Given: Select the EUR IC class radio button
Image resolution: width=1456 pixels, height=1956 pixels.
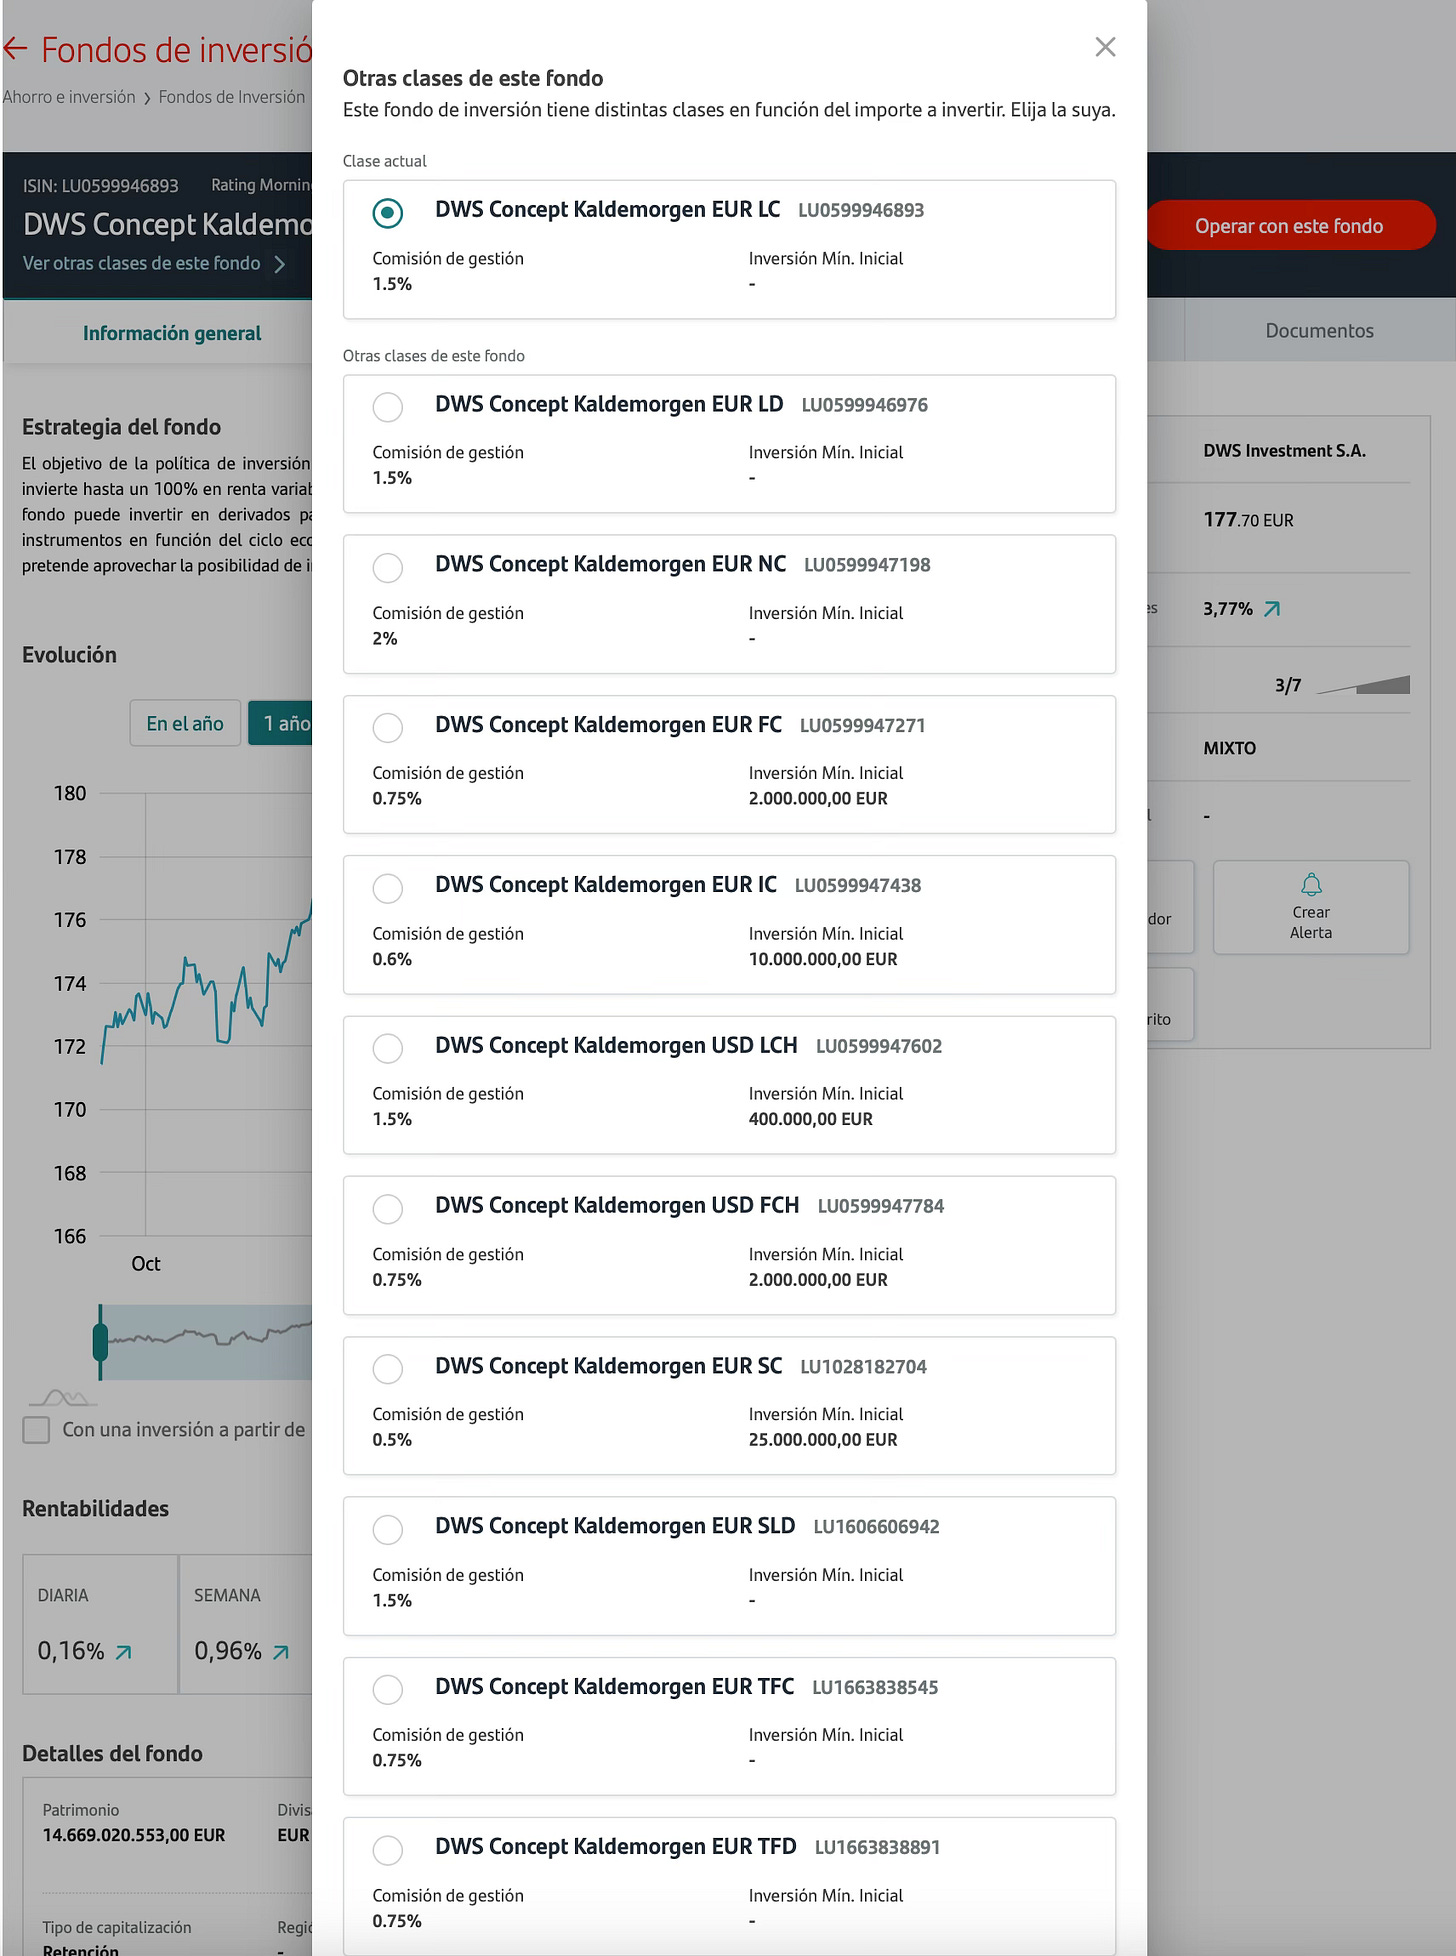Looking at the screenshot, I should 388,887.
